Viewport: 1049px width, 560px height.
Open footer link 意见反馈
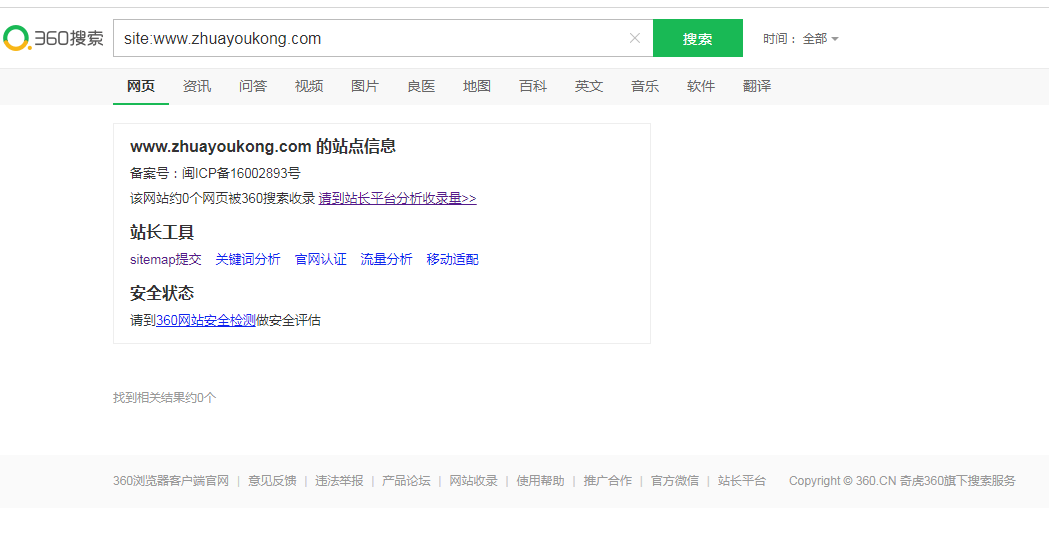tap(272, 481)
